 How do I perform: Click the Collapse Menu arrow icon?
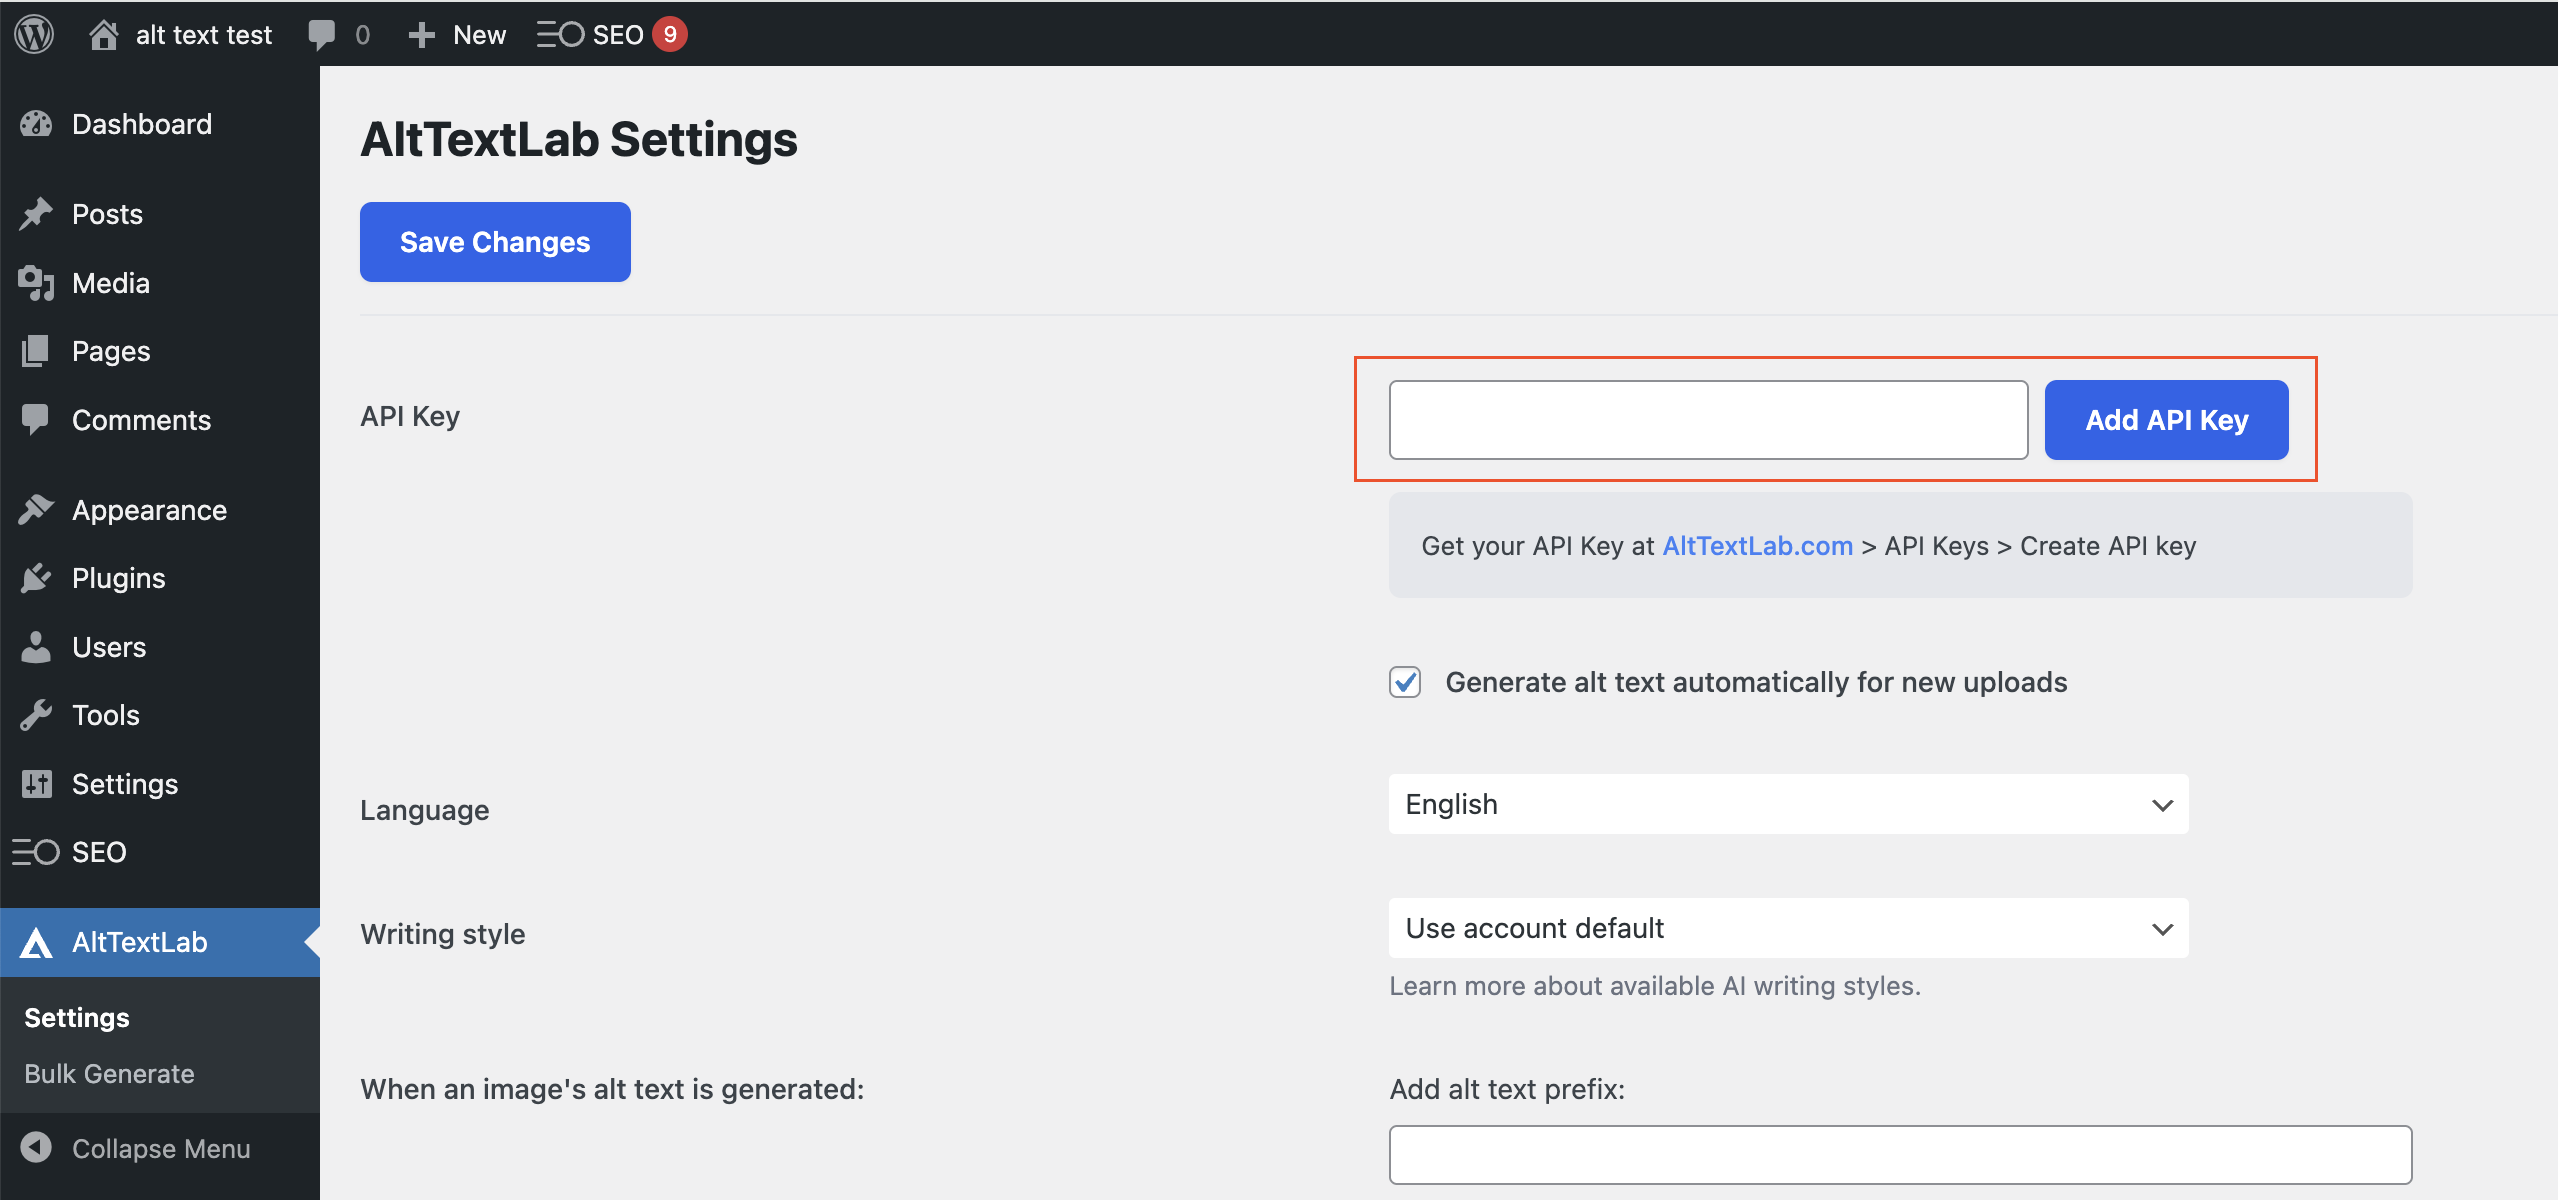pos(36,1147)
